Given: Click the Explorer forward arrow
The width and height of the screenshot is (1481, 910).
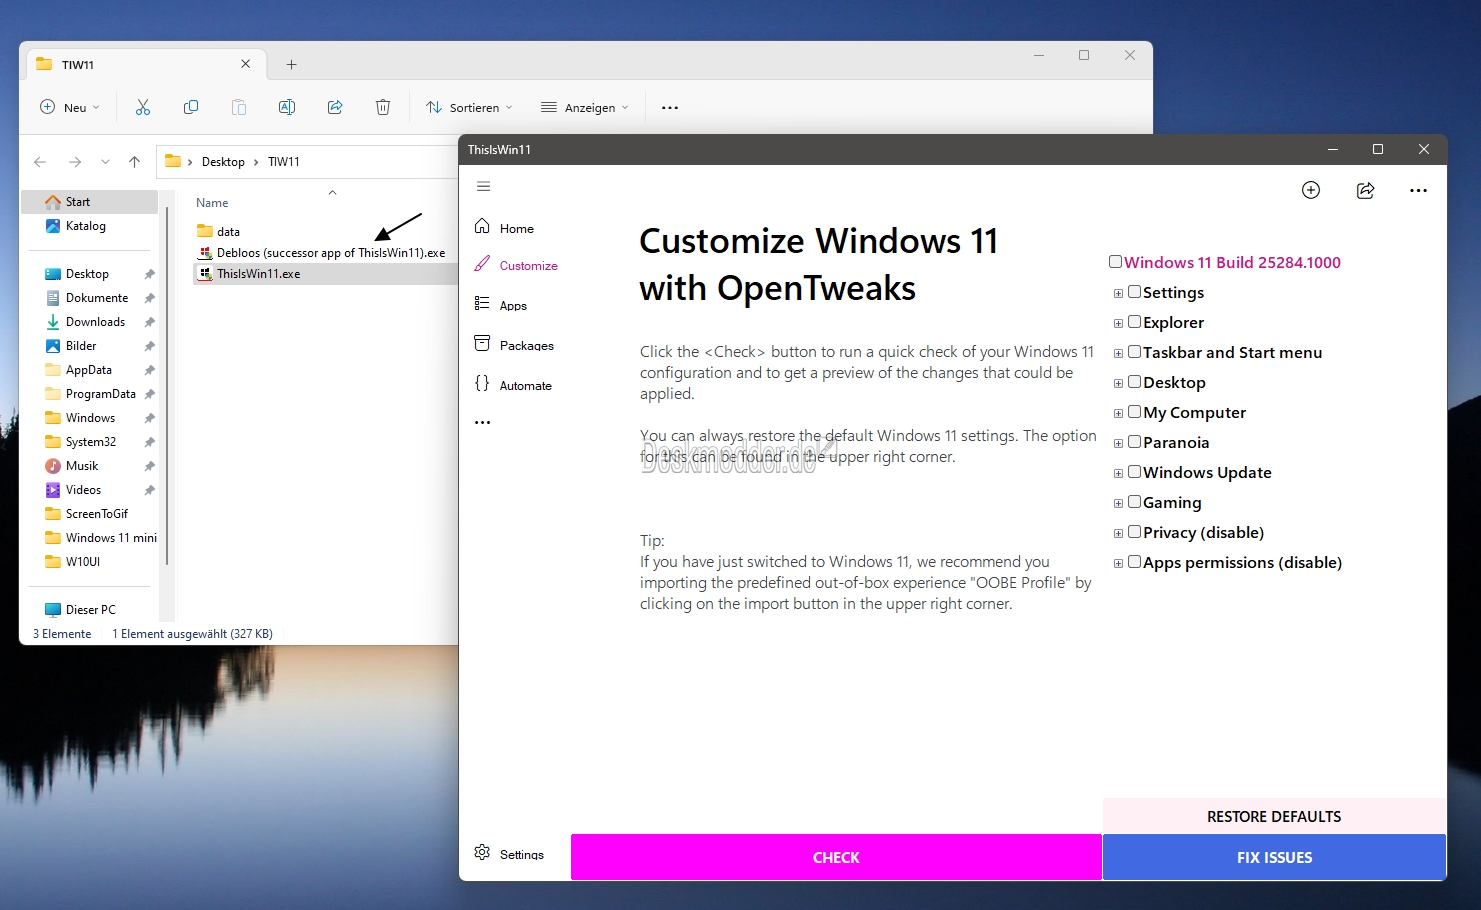Looking at the screenshot, I should coord(75,161).
